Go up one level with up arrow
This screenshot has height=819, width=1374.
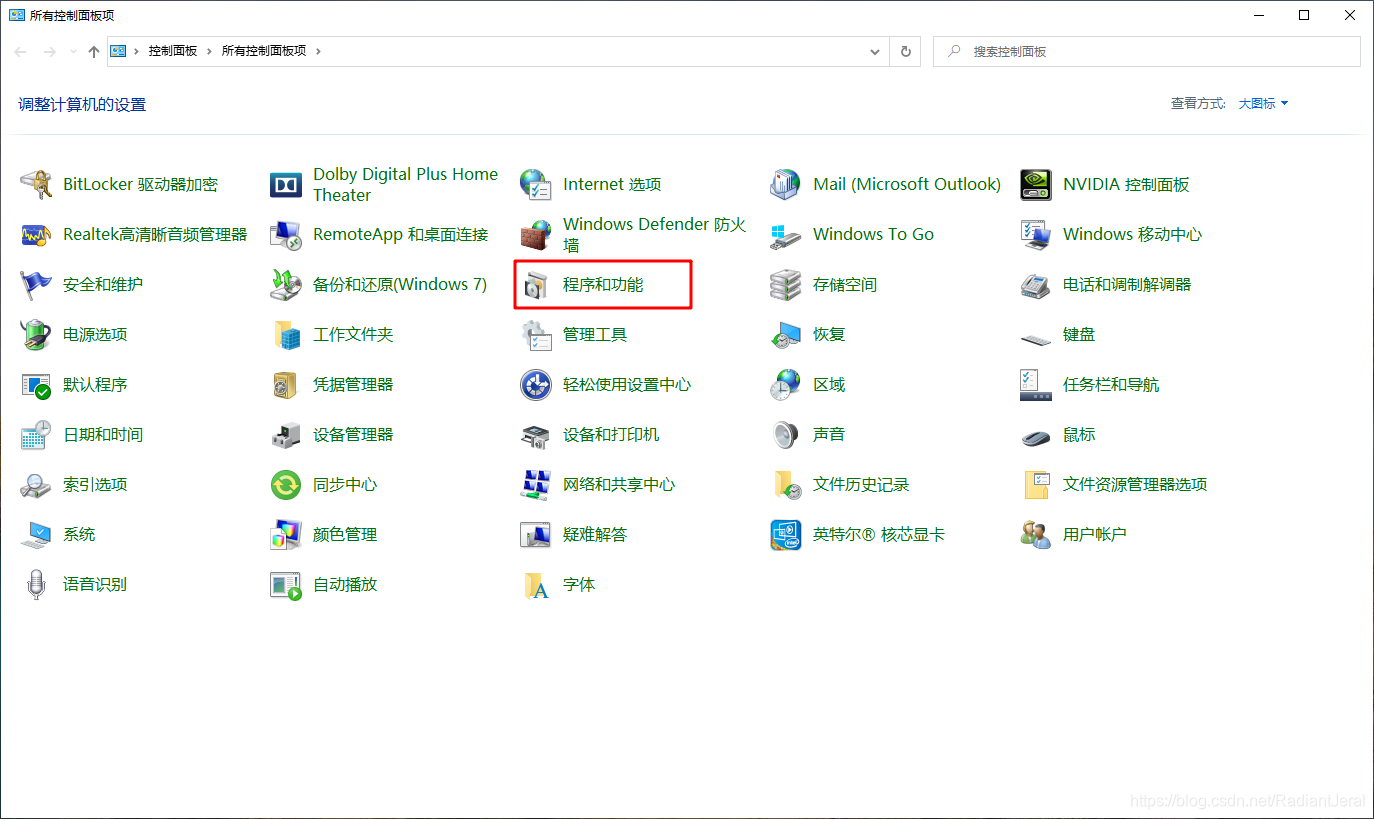point(94,51)
